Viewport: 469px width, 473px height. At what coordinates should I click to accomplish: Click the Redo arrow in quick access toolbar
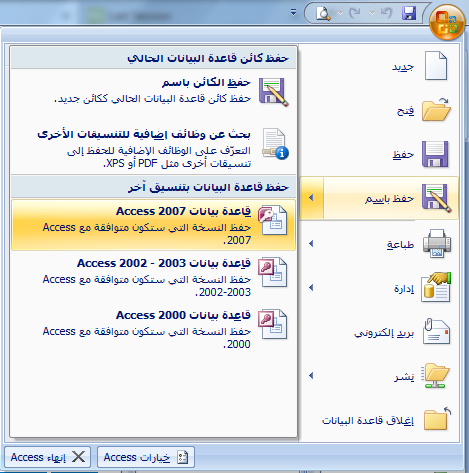coord(354,13)
